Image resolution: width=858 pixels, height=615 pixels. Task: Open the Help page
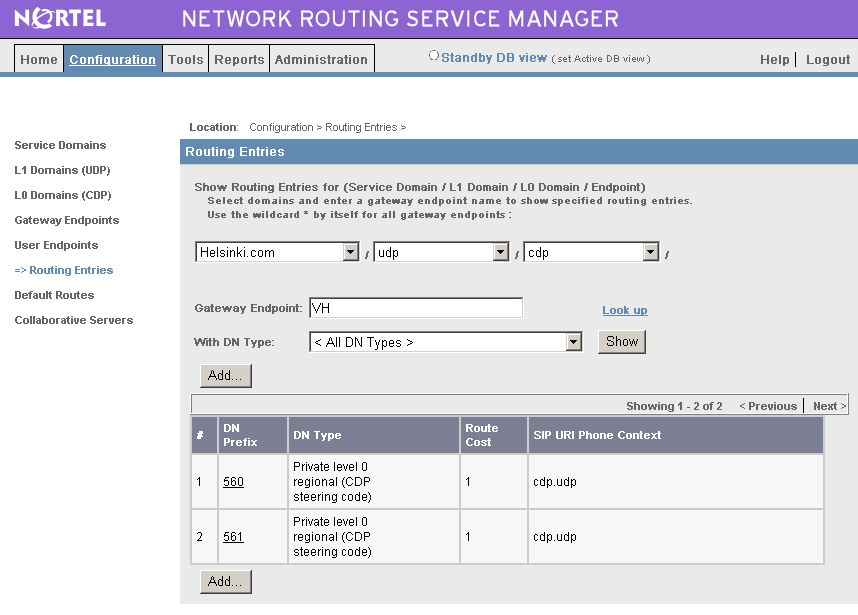775,60
